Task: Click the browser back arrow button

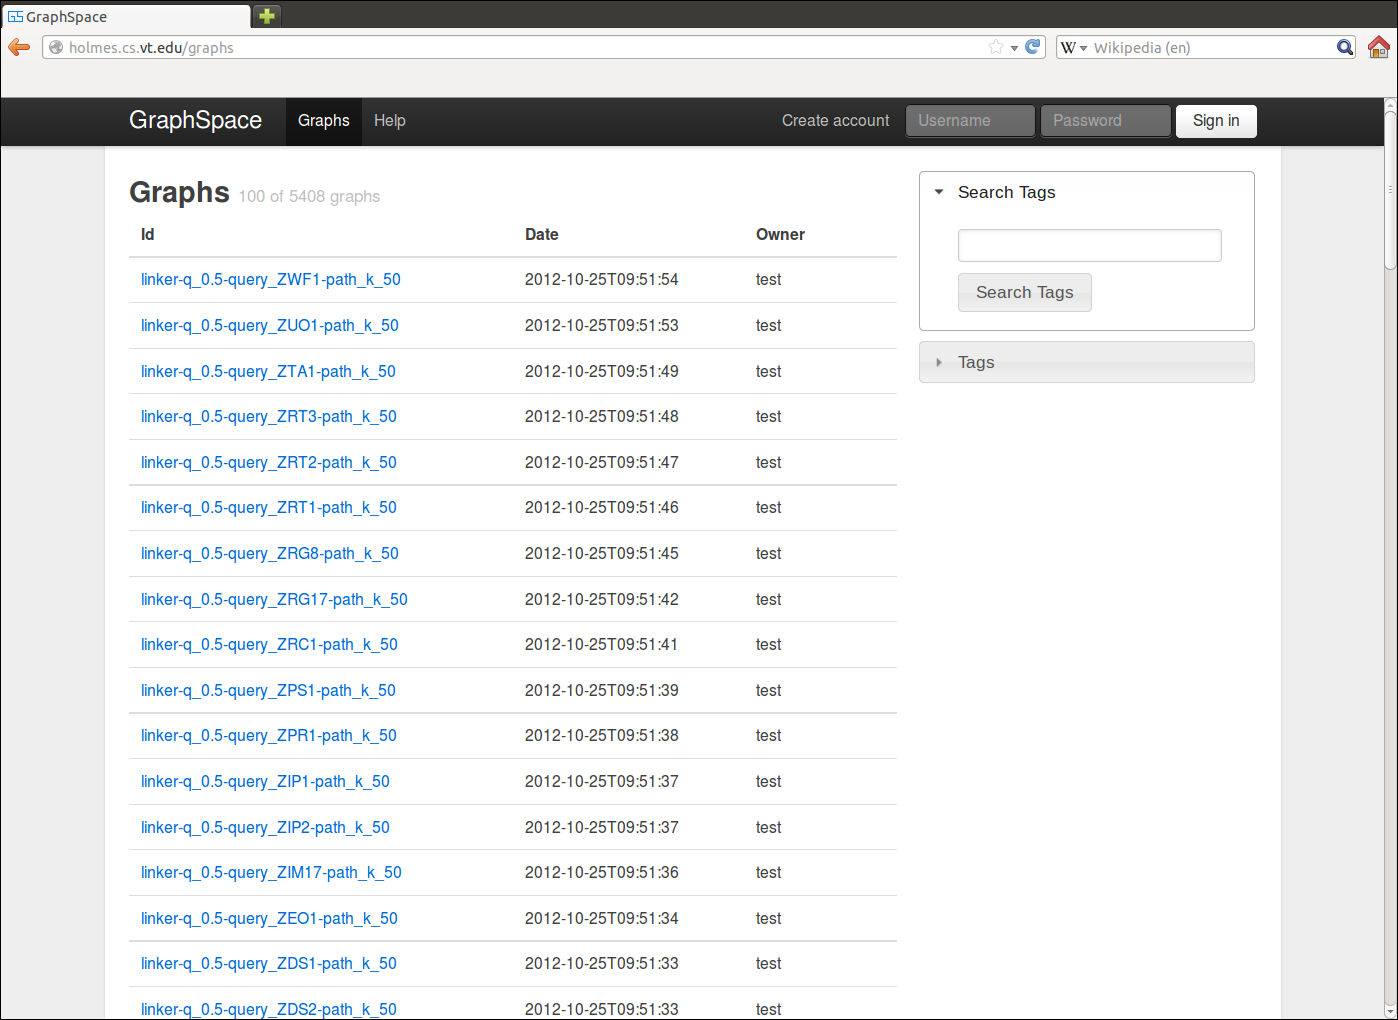Action: point(19,47)
